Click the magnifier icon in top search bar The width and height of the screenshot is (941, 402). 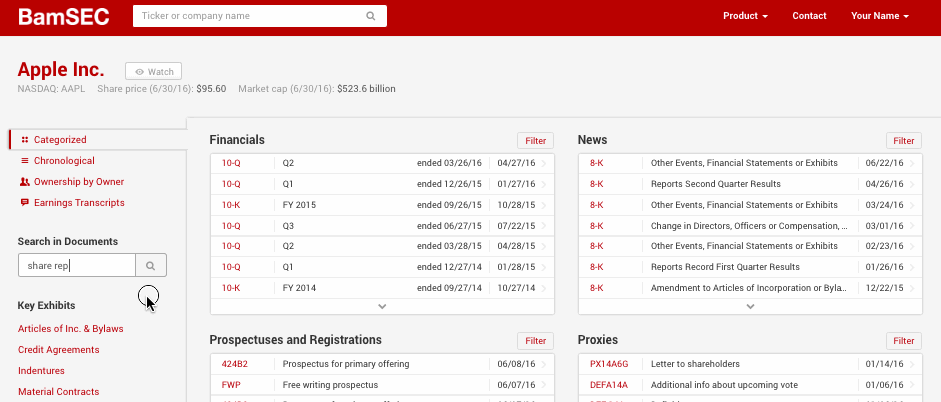[371, 16]
